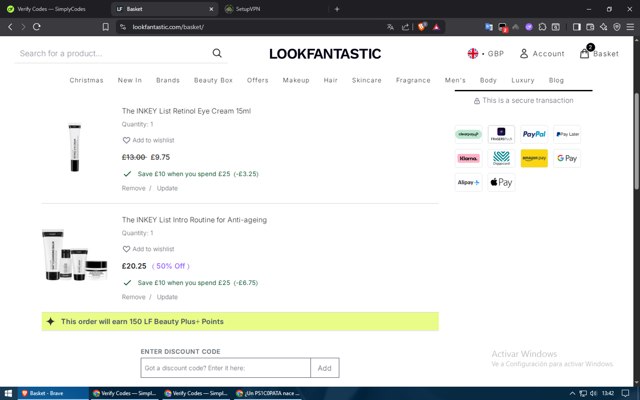
Task: Open the Body menu
Action: tap(488, 80)
